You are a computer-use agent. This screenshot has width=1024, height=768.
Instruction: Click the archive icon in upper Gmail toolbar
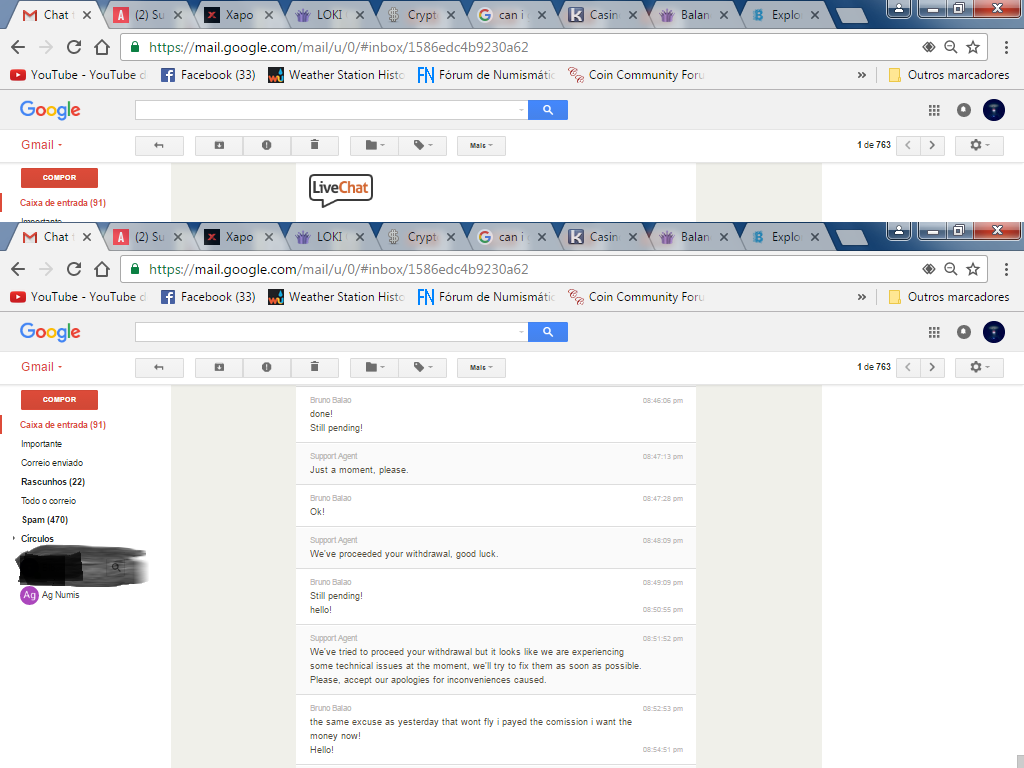219,145
